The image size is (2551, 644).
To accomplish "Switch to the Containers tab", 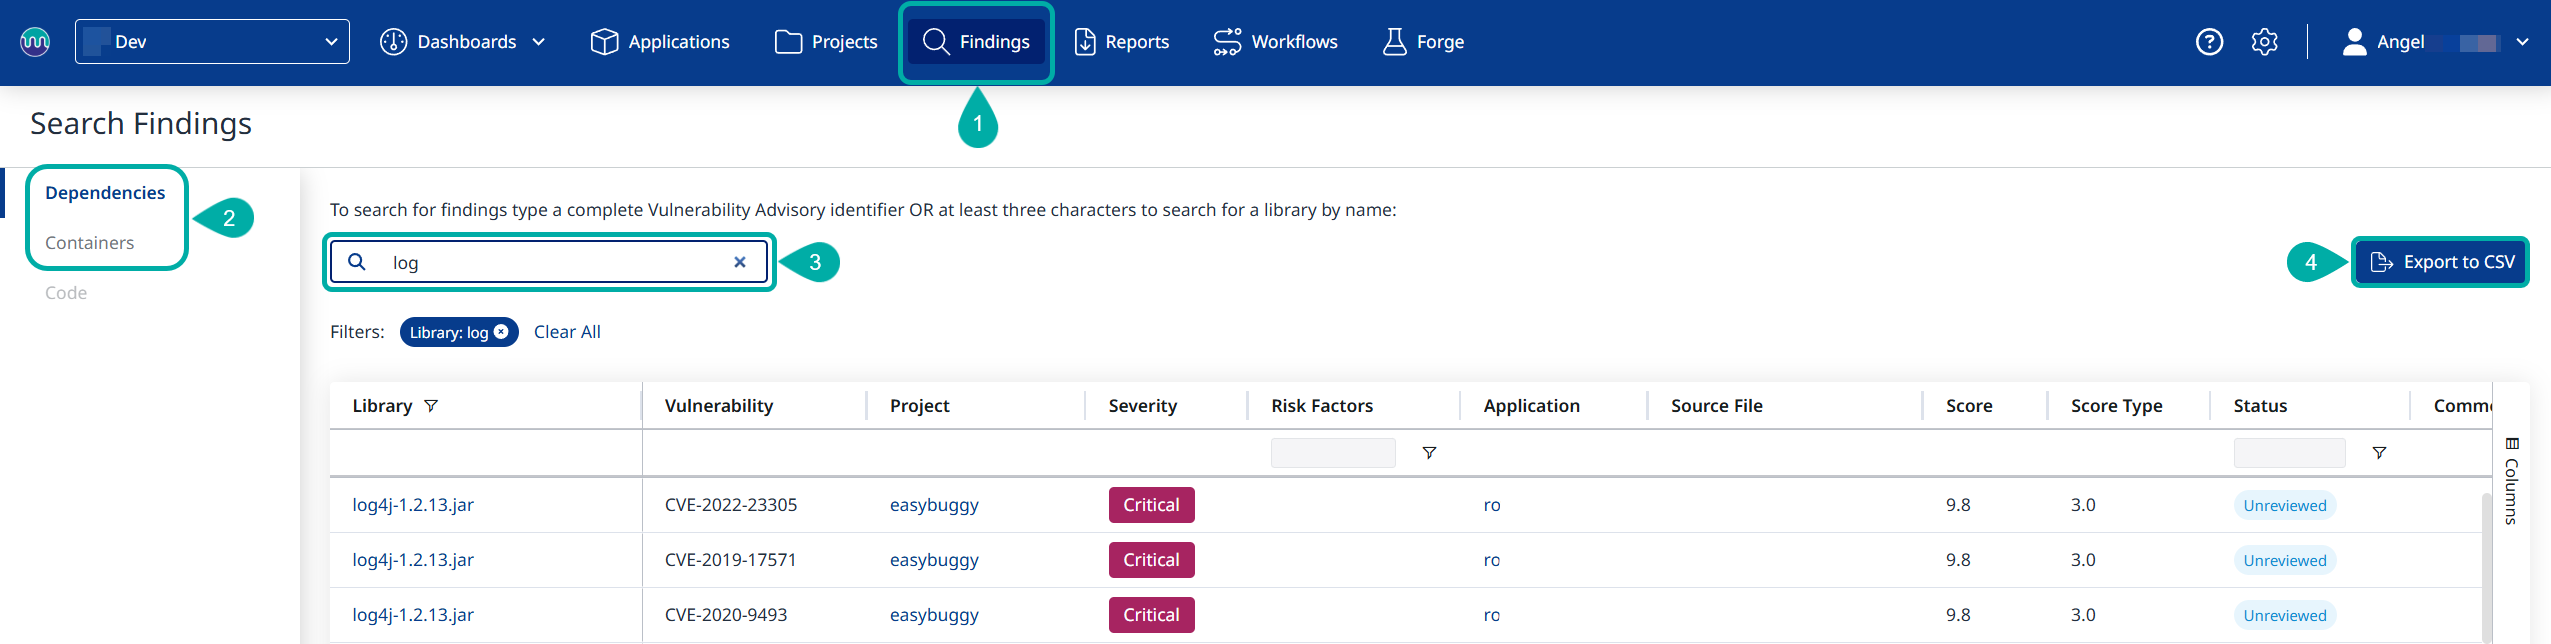I will (x=89, y=243).
